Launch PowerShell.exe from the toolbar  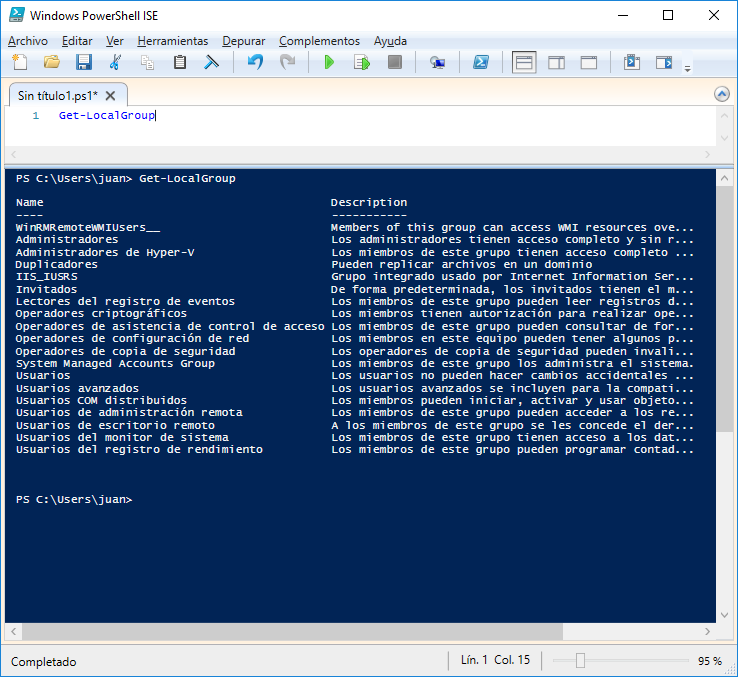pyautogui.click(x=481, y=63)
